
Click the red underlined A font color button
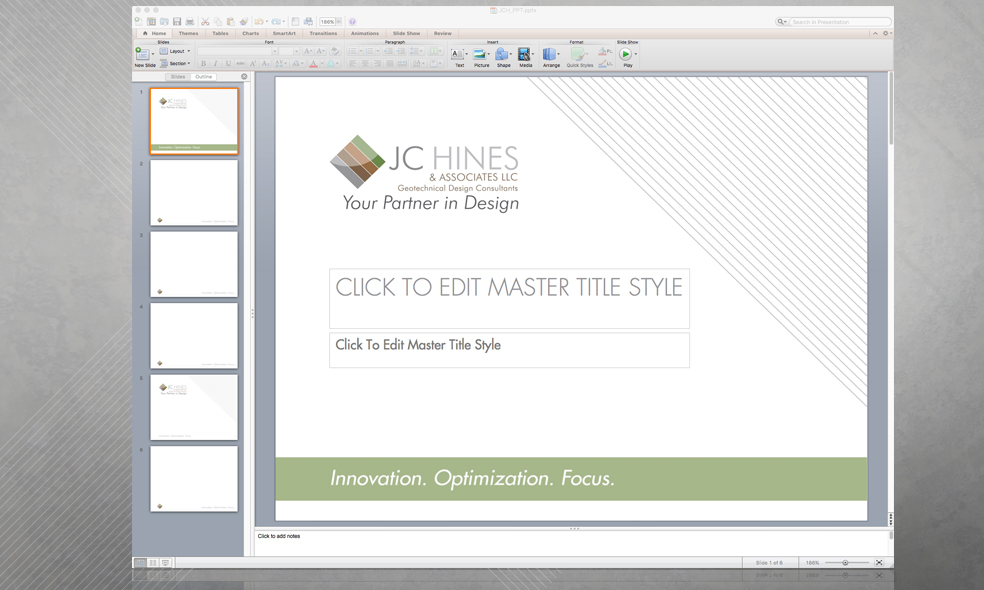tap(313, 63)
